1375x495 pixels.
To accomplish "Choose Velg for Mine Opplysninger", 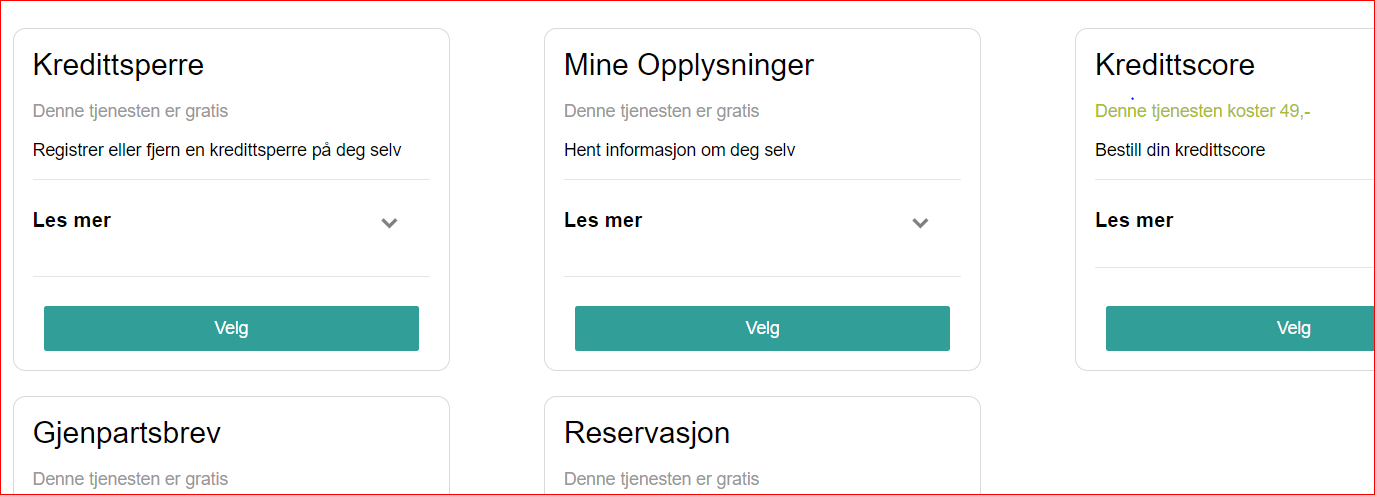I will pos(762,328).
